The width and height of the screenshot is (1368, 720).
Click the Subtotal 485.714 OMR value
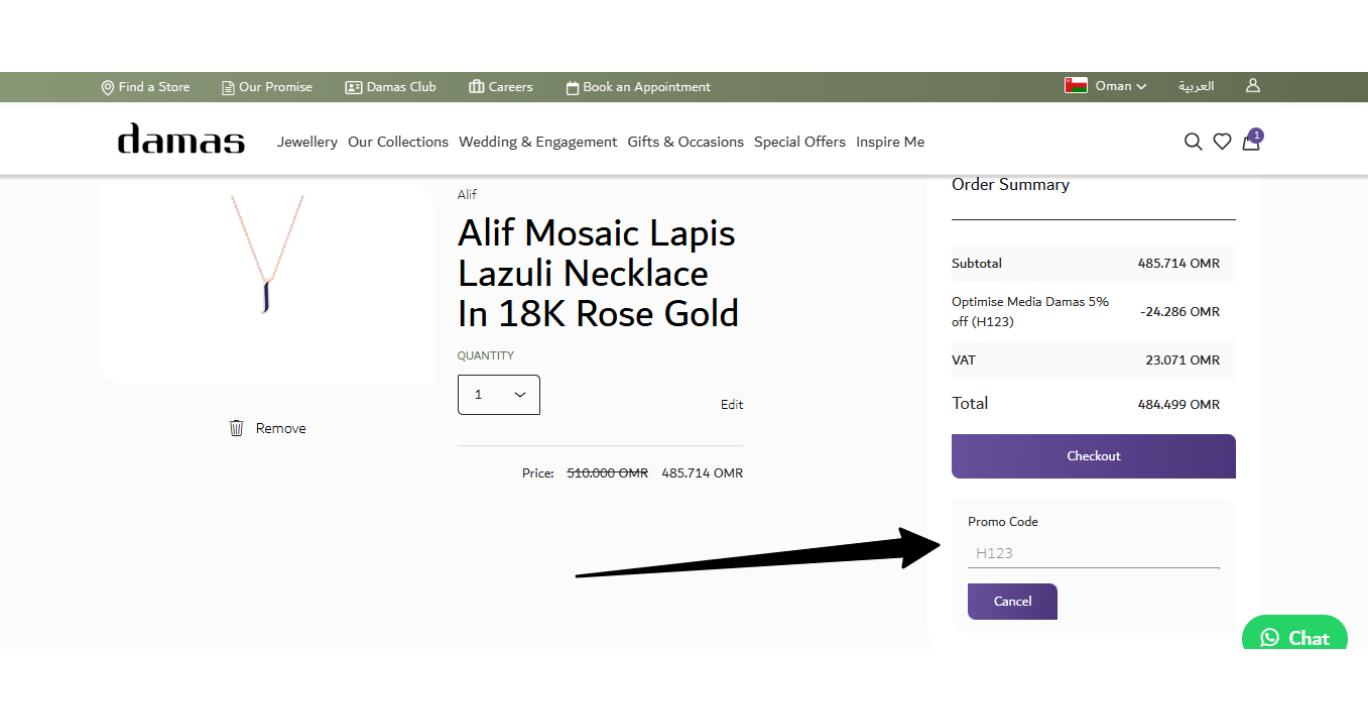tap(1178, 263)
